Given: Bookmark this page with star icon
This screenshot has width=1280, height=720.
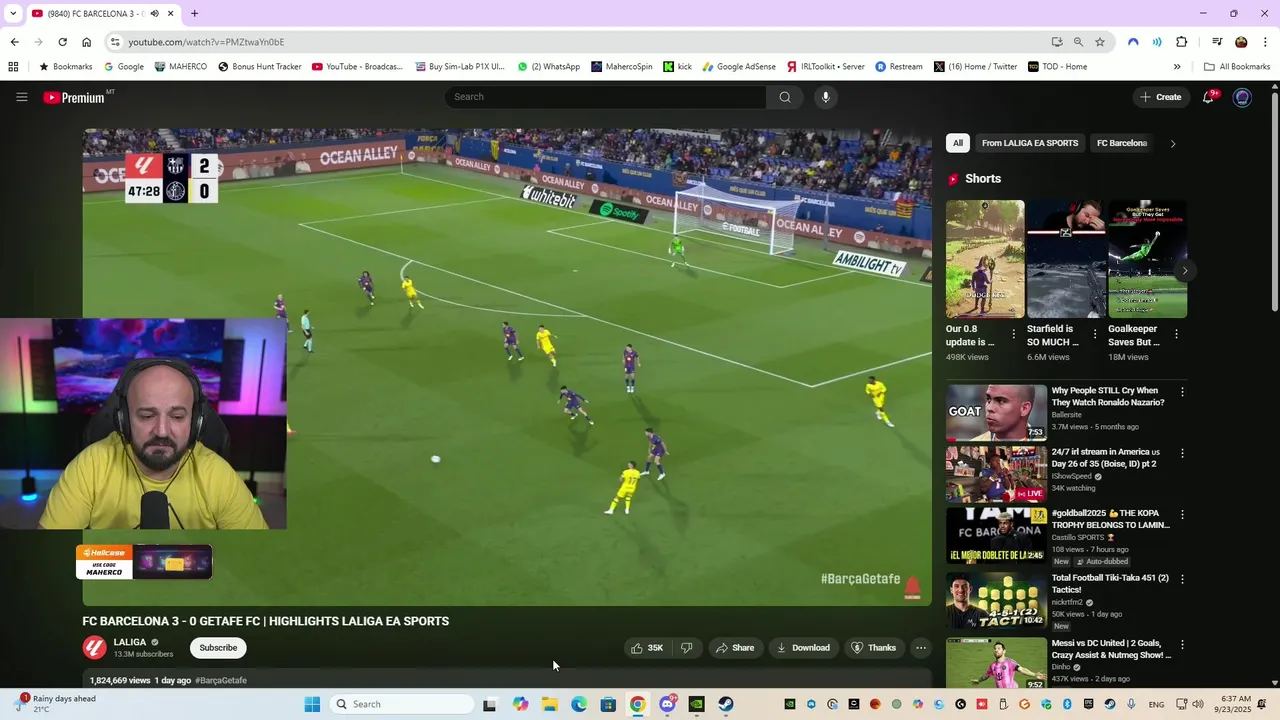Looking at the screenshot, I should point(1100,42).
